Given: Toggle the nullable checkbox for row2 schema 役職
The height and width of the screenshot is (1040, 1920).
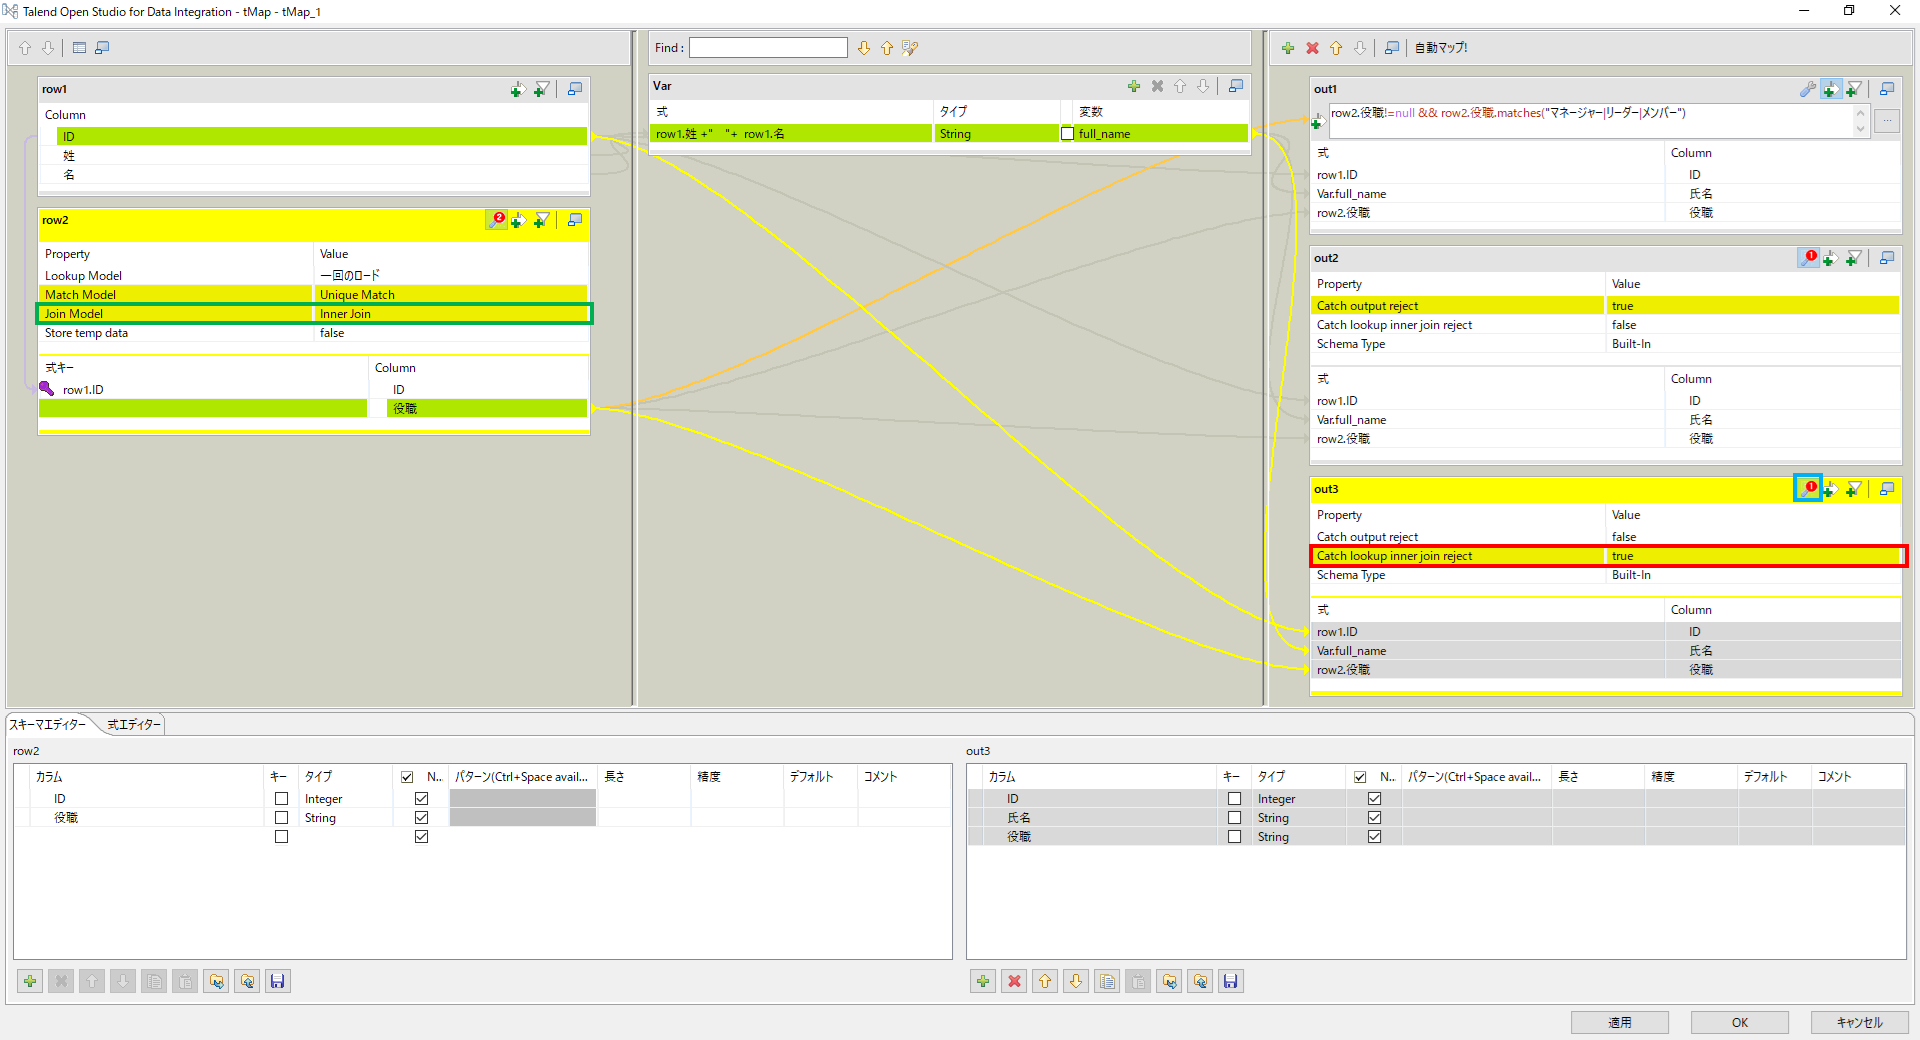Looking at the screenshot, I should coord(421,818).
